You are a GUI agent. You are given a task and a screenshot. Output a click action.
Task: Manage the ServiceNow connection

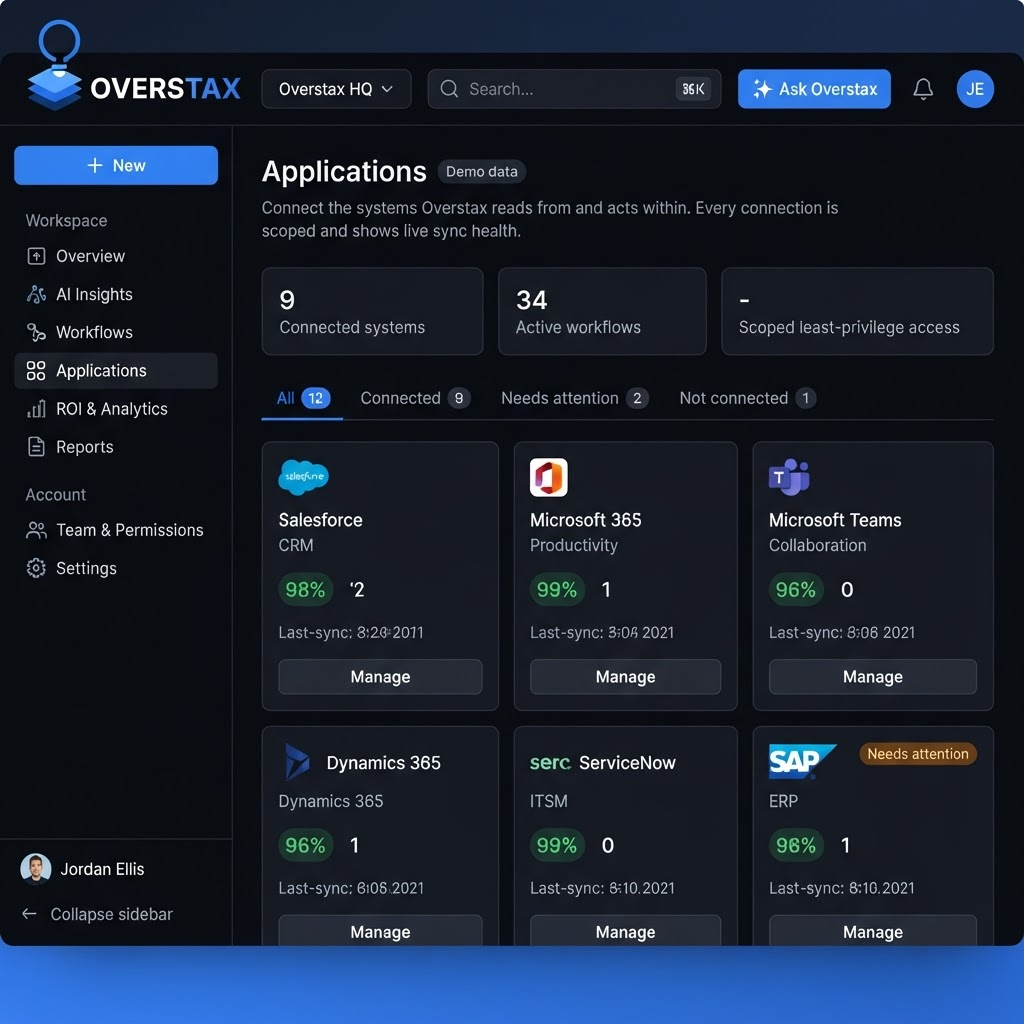pyautogui.click(x=626, y=931)
